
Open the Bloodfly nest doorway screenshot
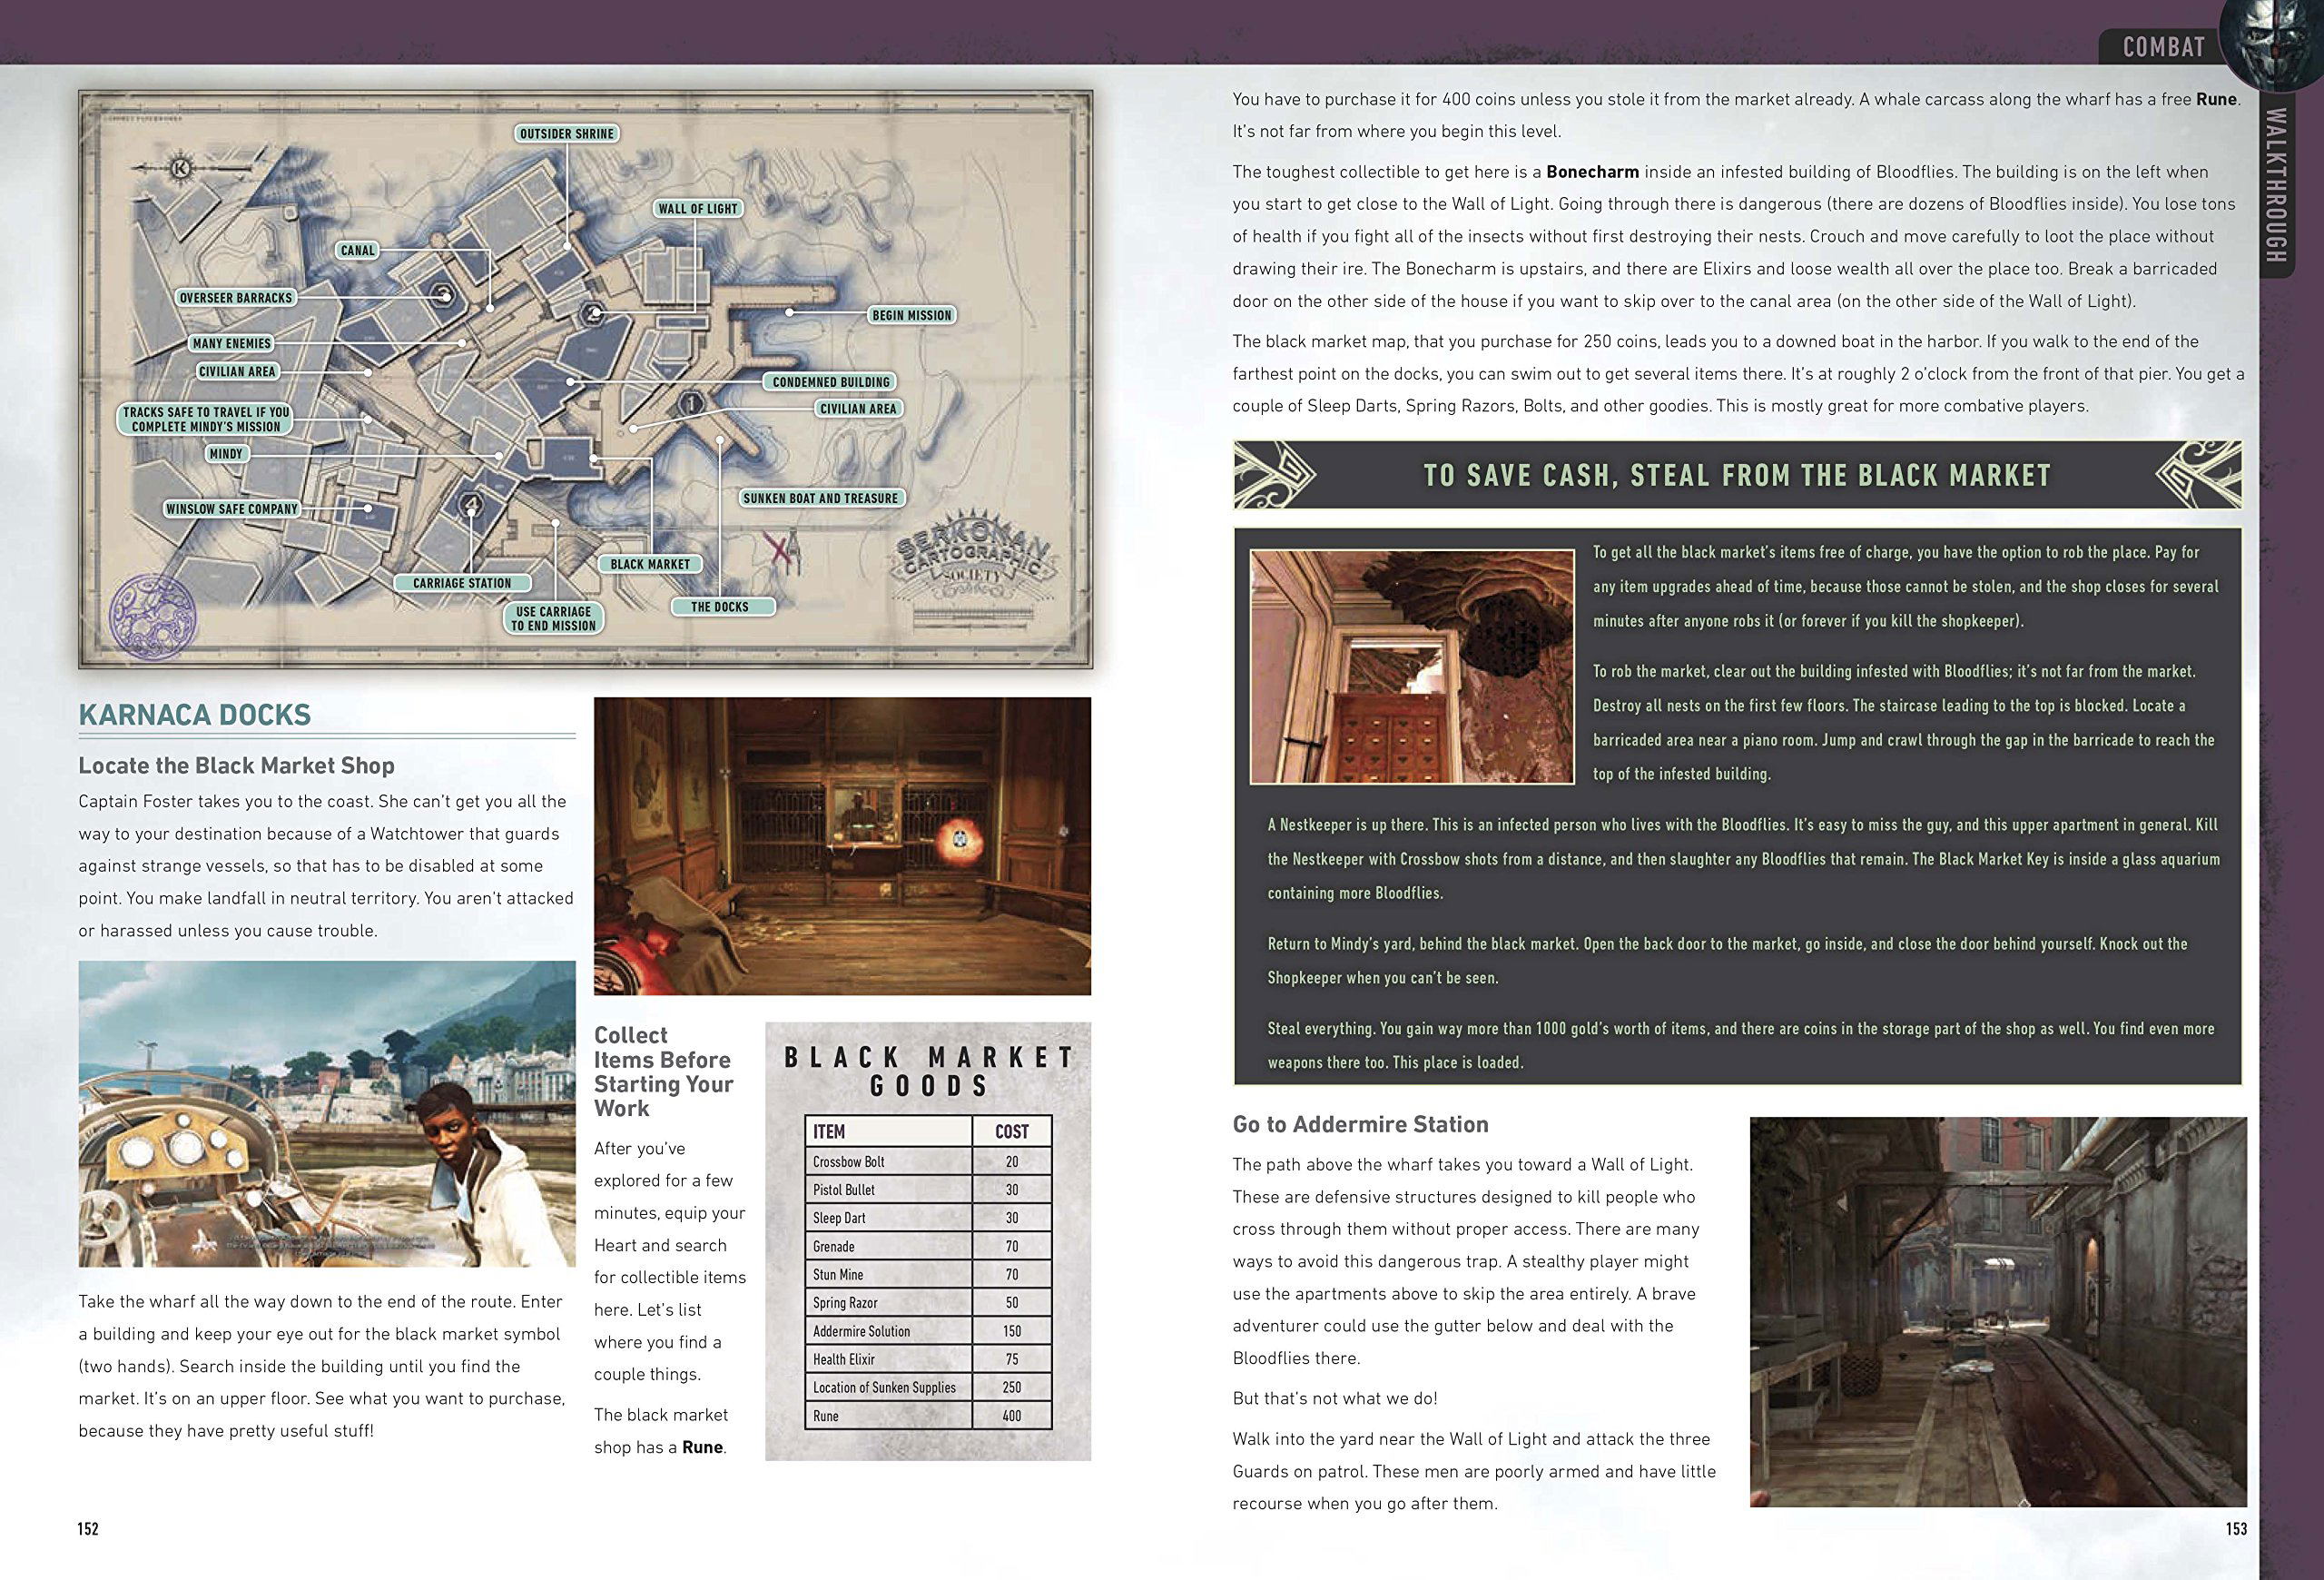pyautogui.click(x=1411, y=666)
